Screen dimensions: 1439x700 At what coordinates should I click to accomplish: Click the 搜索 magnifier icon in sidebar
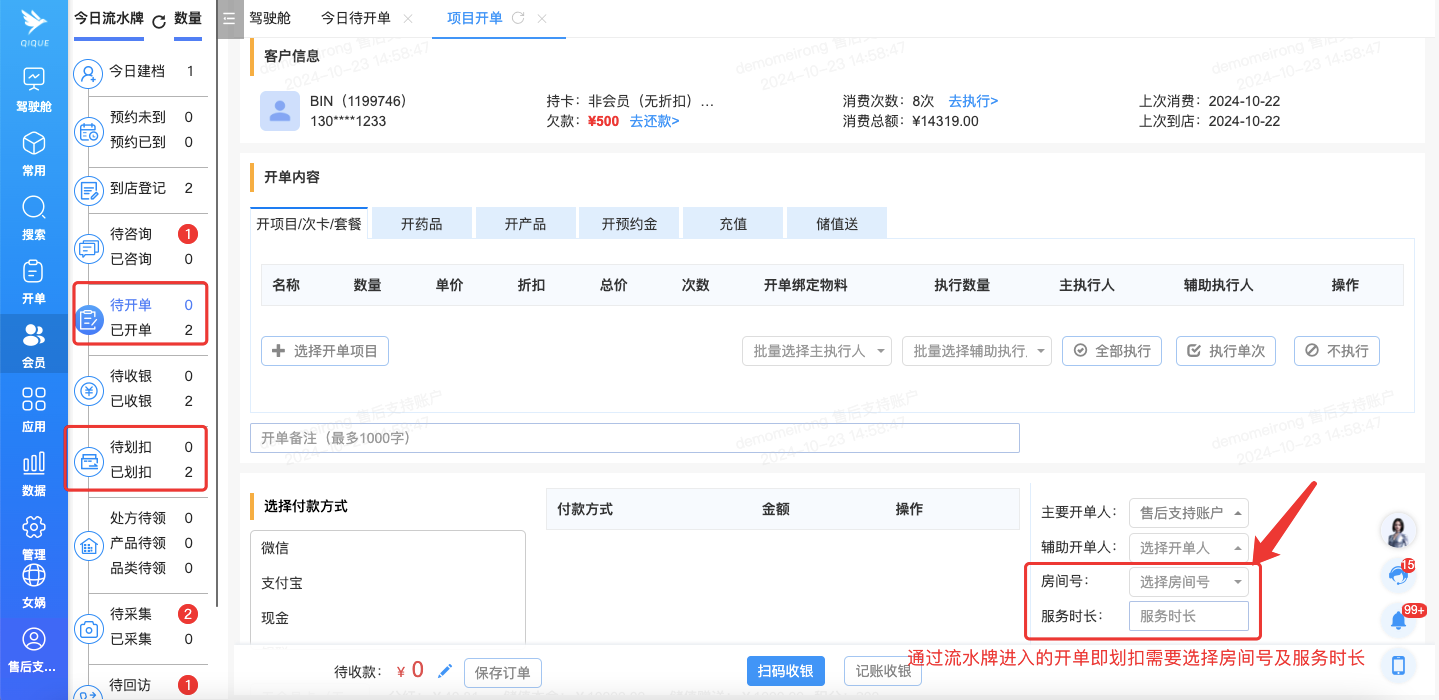[x=33, y=208]
